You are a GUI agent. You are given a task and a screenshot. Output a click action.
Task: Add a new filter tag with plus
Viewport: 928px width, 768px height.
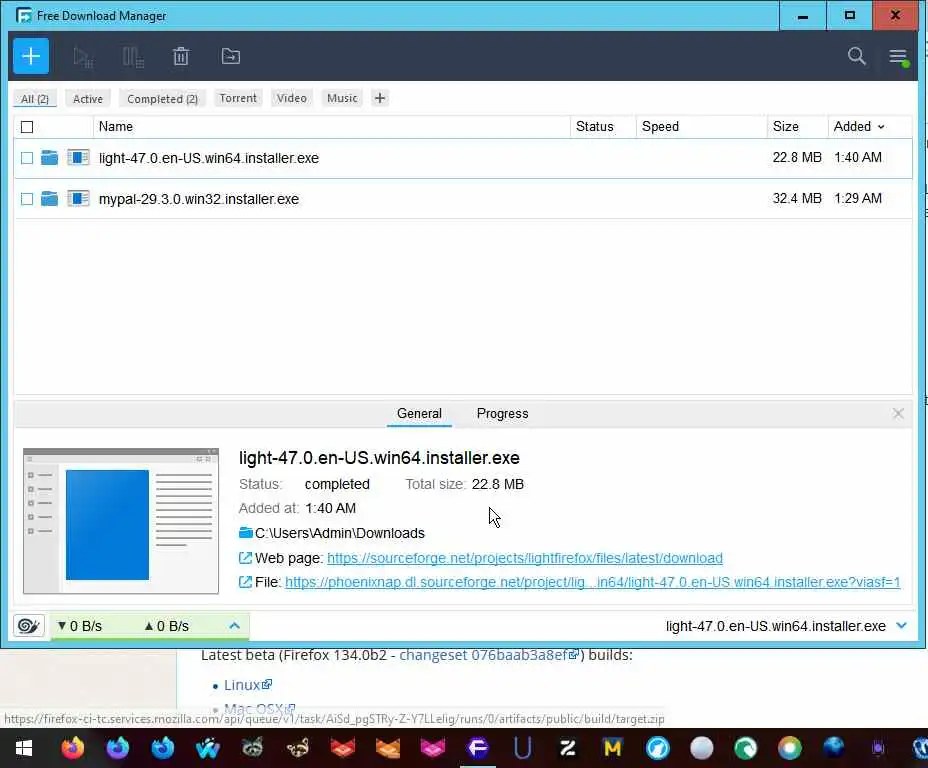[380, 98]
